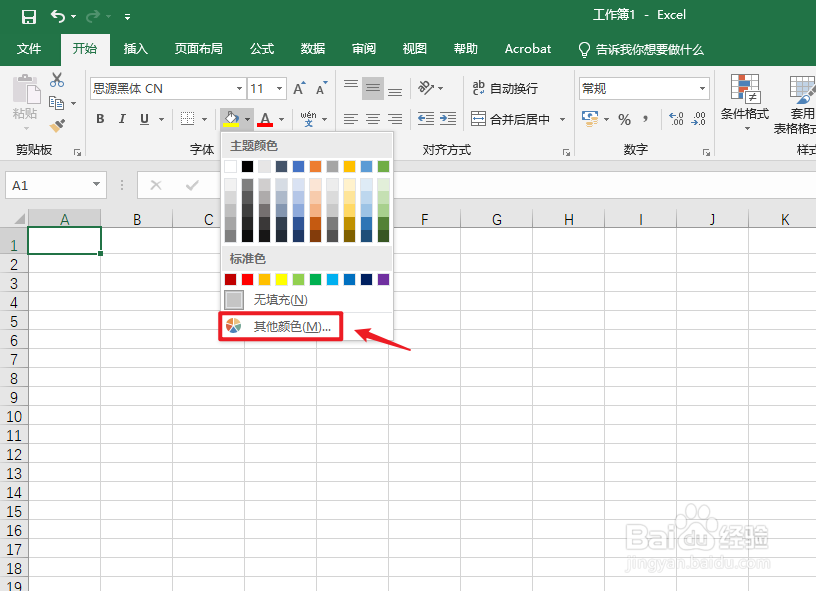Click the decrease decimal icon
This screenshot has width=816, height=591.
698,119
